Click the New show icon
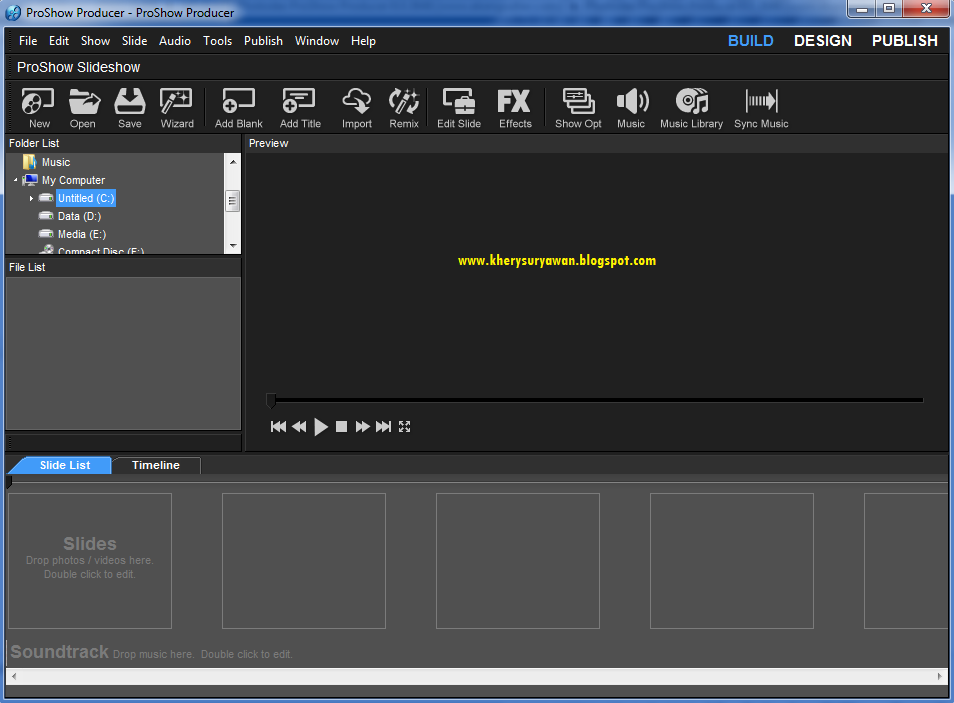The image size is (954, 703). coord(38,108)
